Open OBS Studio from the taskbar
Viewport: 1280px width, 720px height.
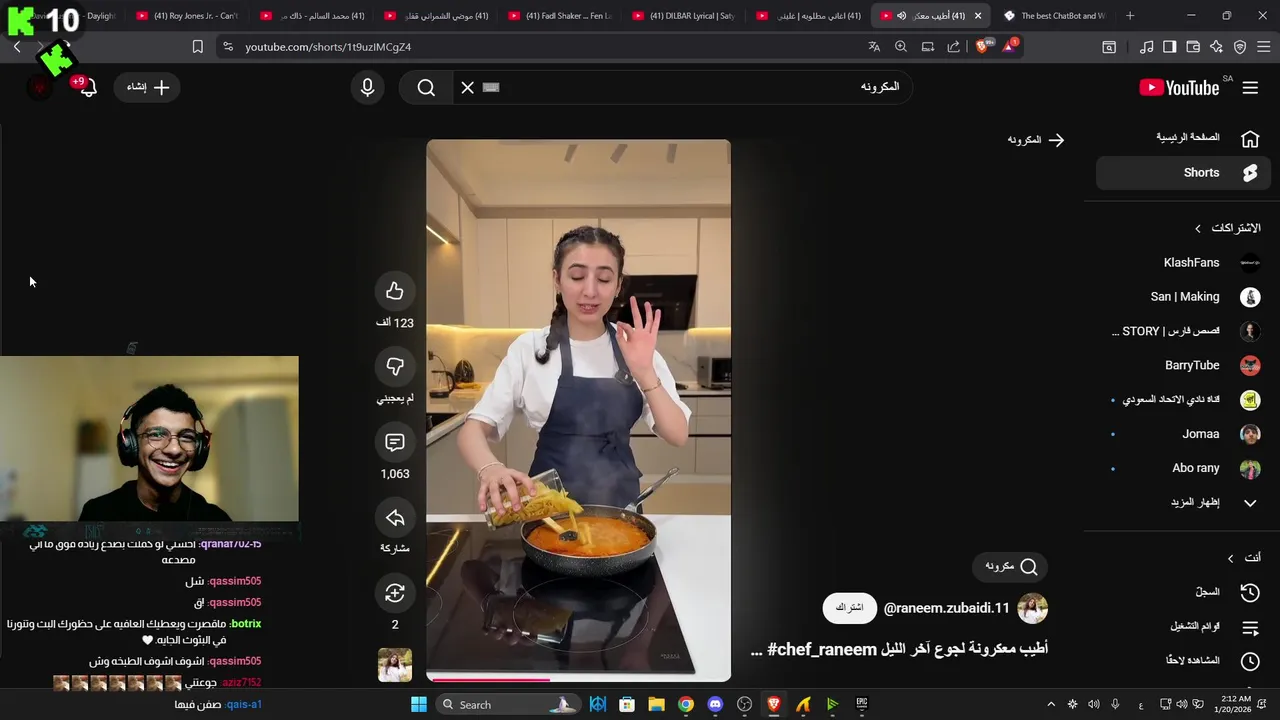pyautogui.click(x=744, y=704)
